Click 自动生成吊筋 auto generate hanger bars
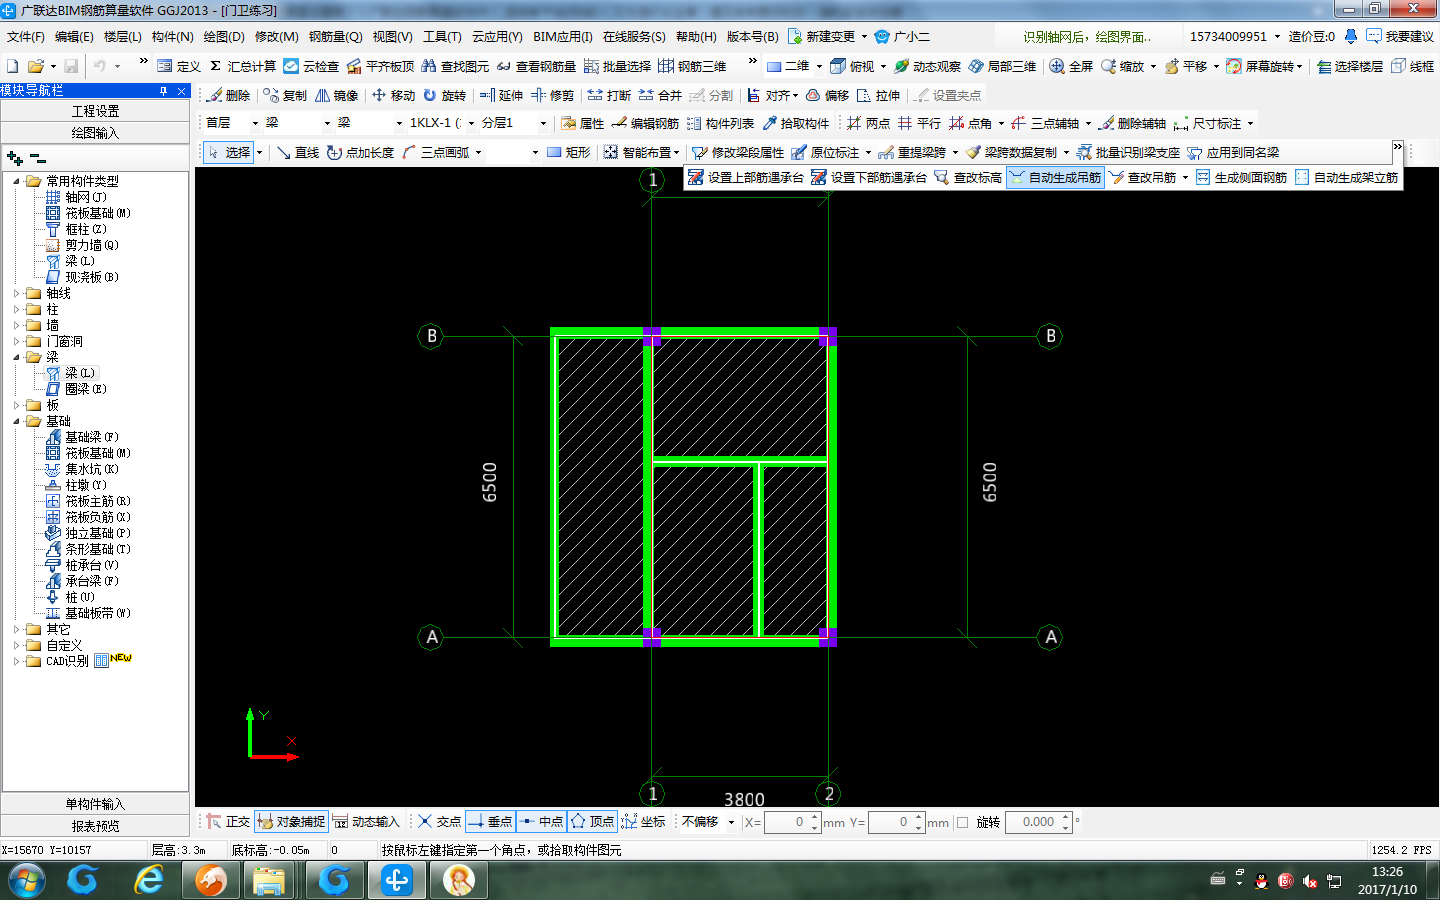The width and height of the screenshot is (1440, 900). tap(1055, 177)
